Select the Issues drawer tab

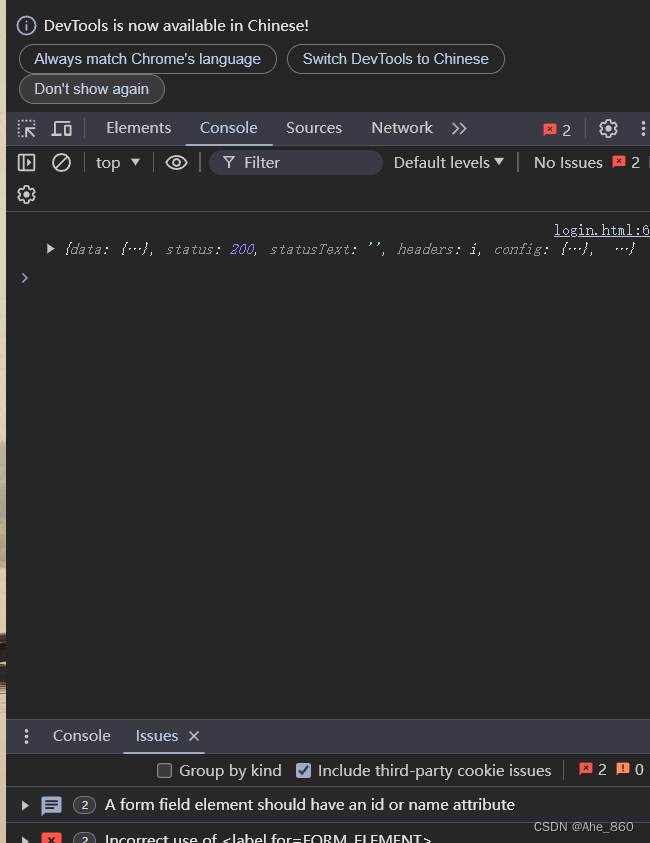click(156, 735)
